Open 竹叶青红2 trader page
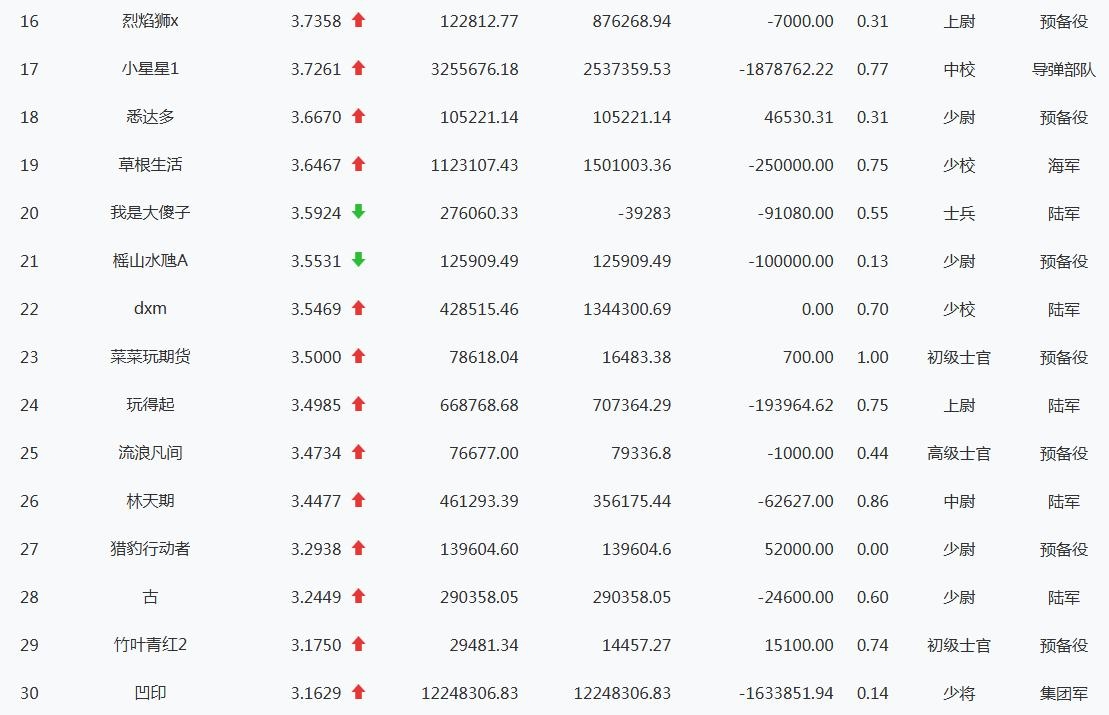 point(150,645)
